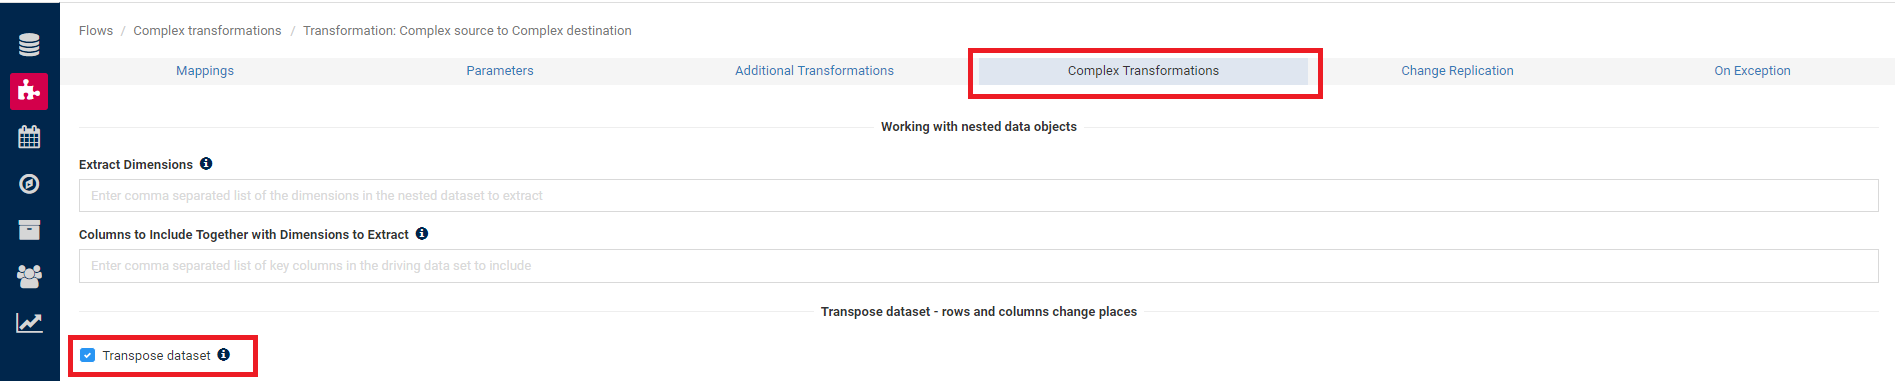
Task: Open the Statistics chart icon in sidebar
Action: [29, 322]
